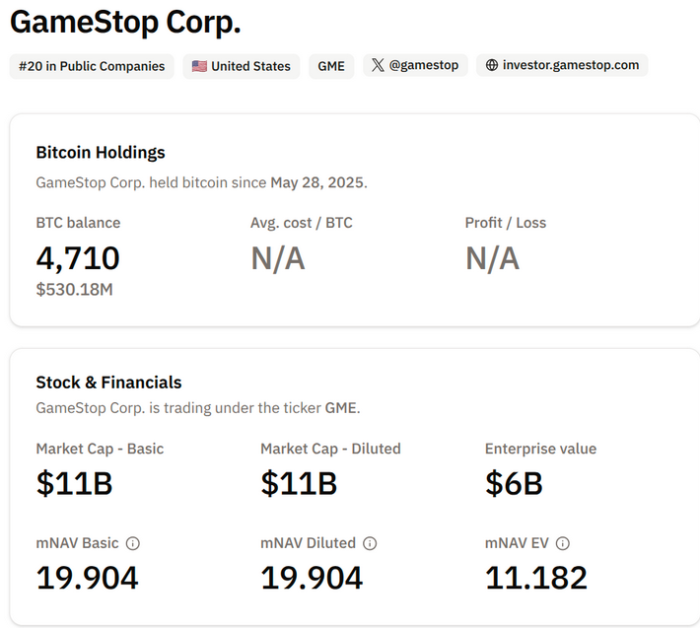Click the Market Cap - Diluted label
The width and height of the screenshot is (700, 628).
(x=331, y=449)
